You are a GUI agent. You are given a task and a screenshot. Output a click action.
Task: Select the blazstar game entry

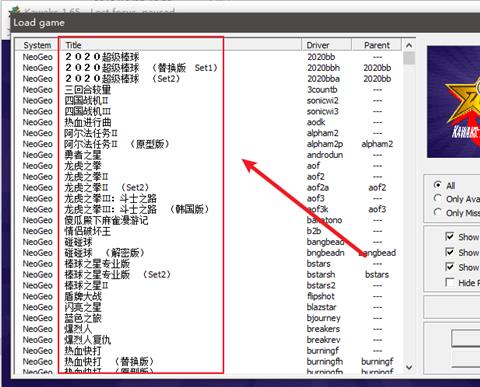(209, 307)
